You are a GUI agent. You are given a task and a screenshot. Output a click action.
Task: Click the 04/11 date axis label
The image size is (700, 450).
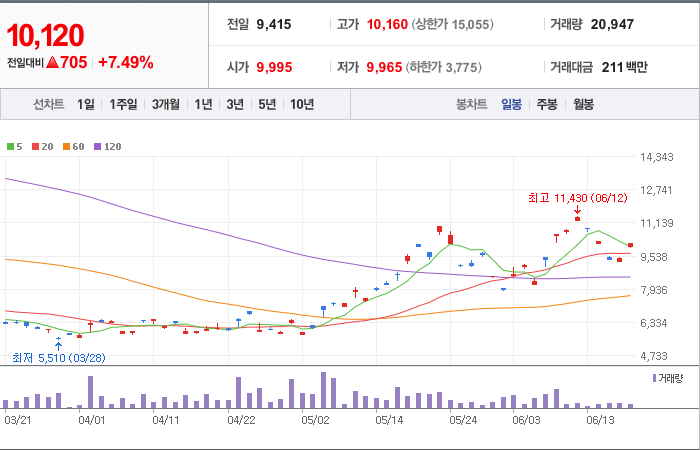coord(166,420)
